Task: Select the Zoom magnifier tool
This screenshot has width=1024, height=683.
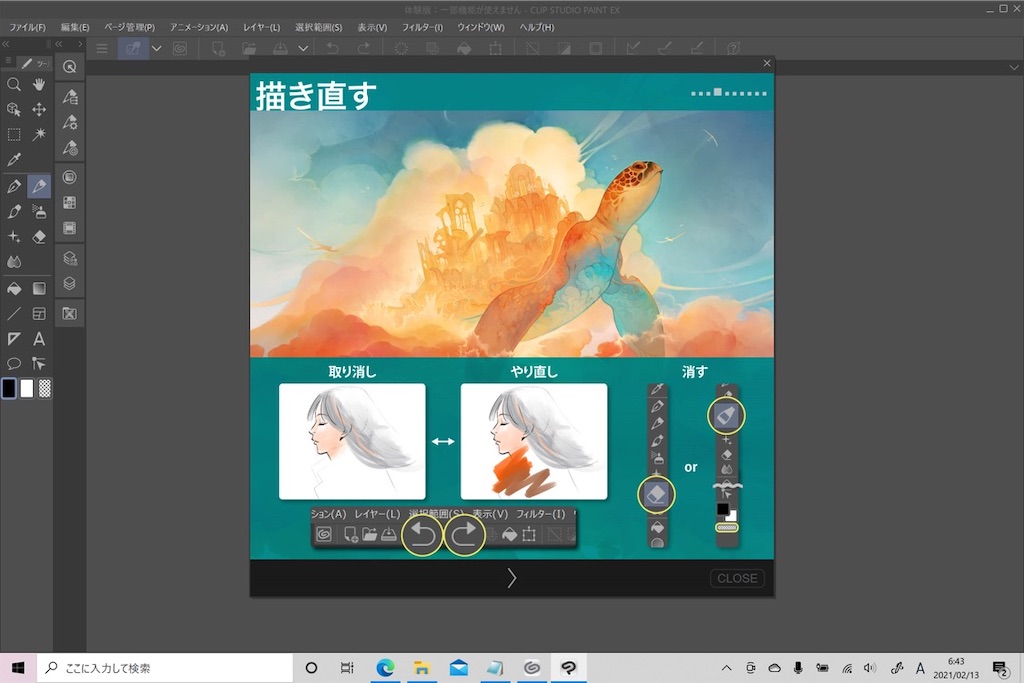Action: pos(14,84)
